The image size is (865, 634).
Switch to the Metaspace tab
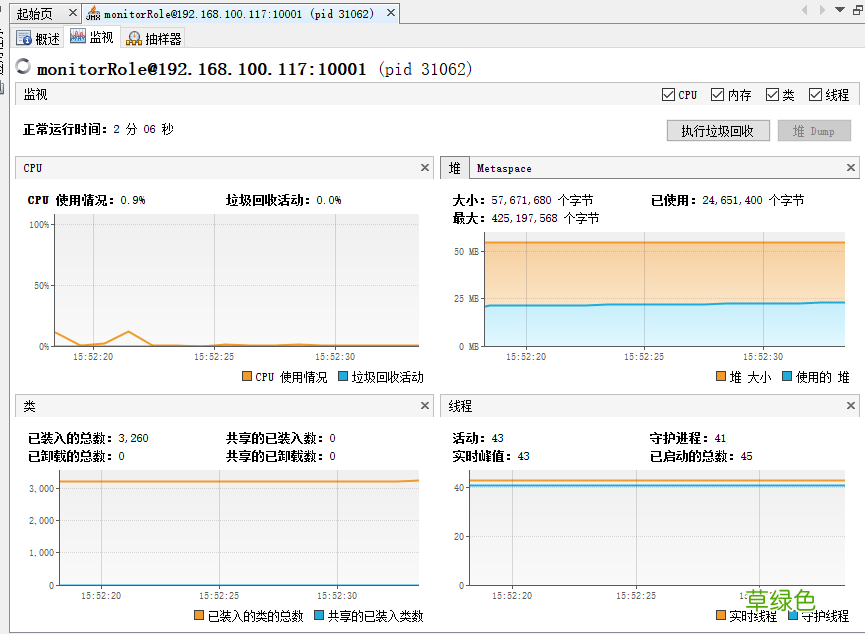pos(504,168)
